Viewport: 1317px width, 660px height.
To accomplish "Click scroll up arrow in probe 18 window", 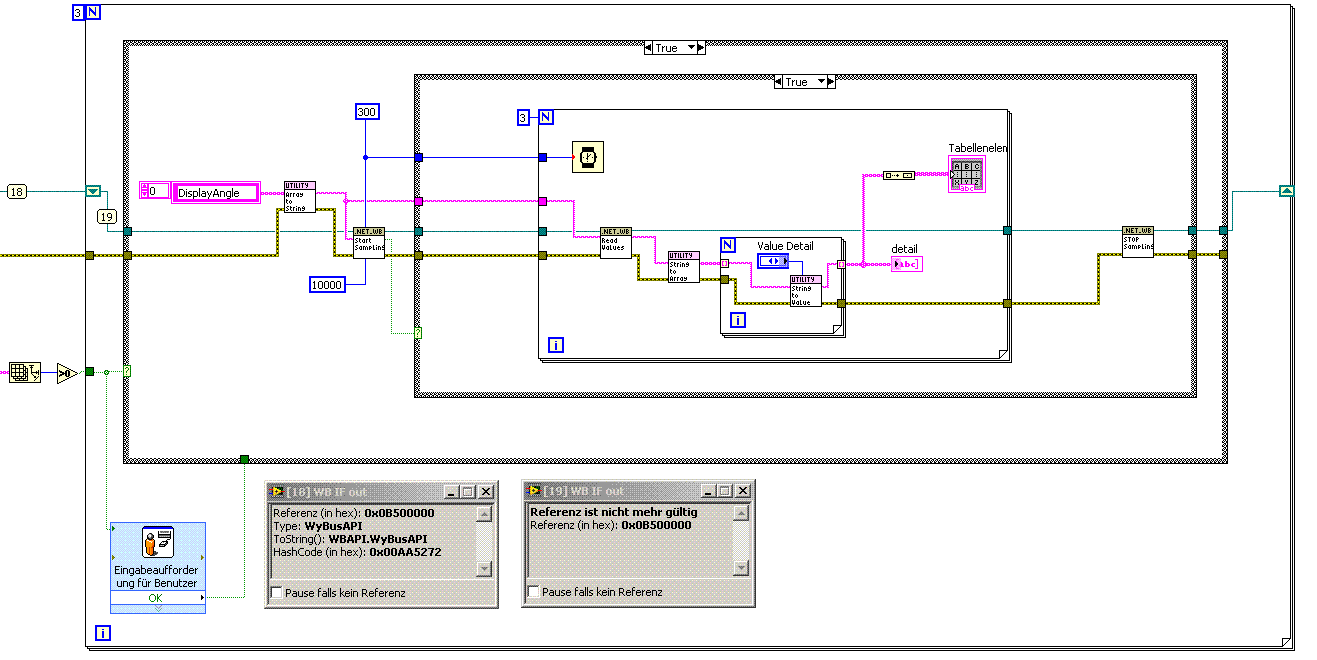I will (484, 514).
